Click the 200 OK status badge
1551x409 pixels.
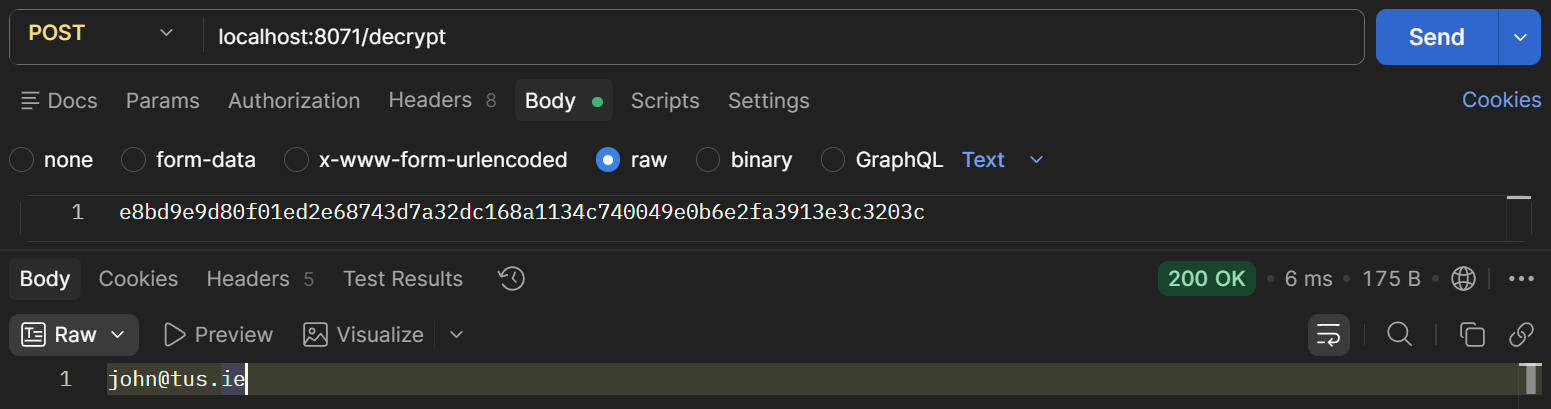[1207, 279]
